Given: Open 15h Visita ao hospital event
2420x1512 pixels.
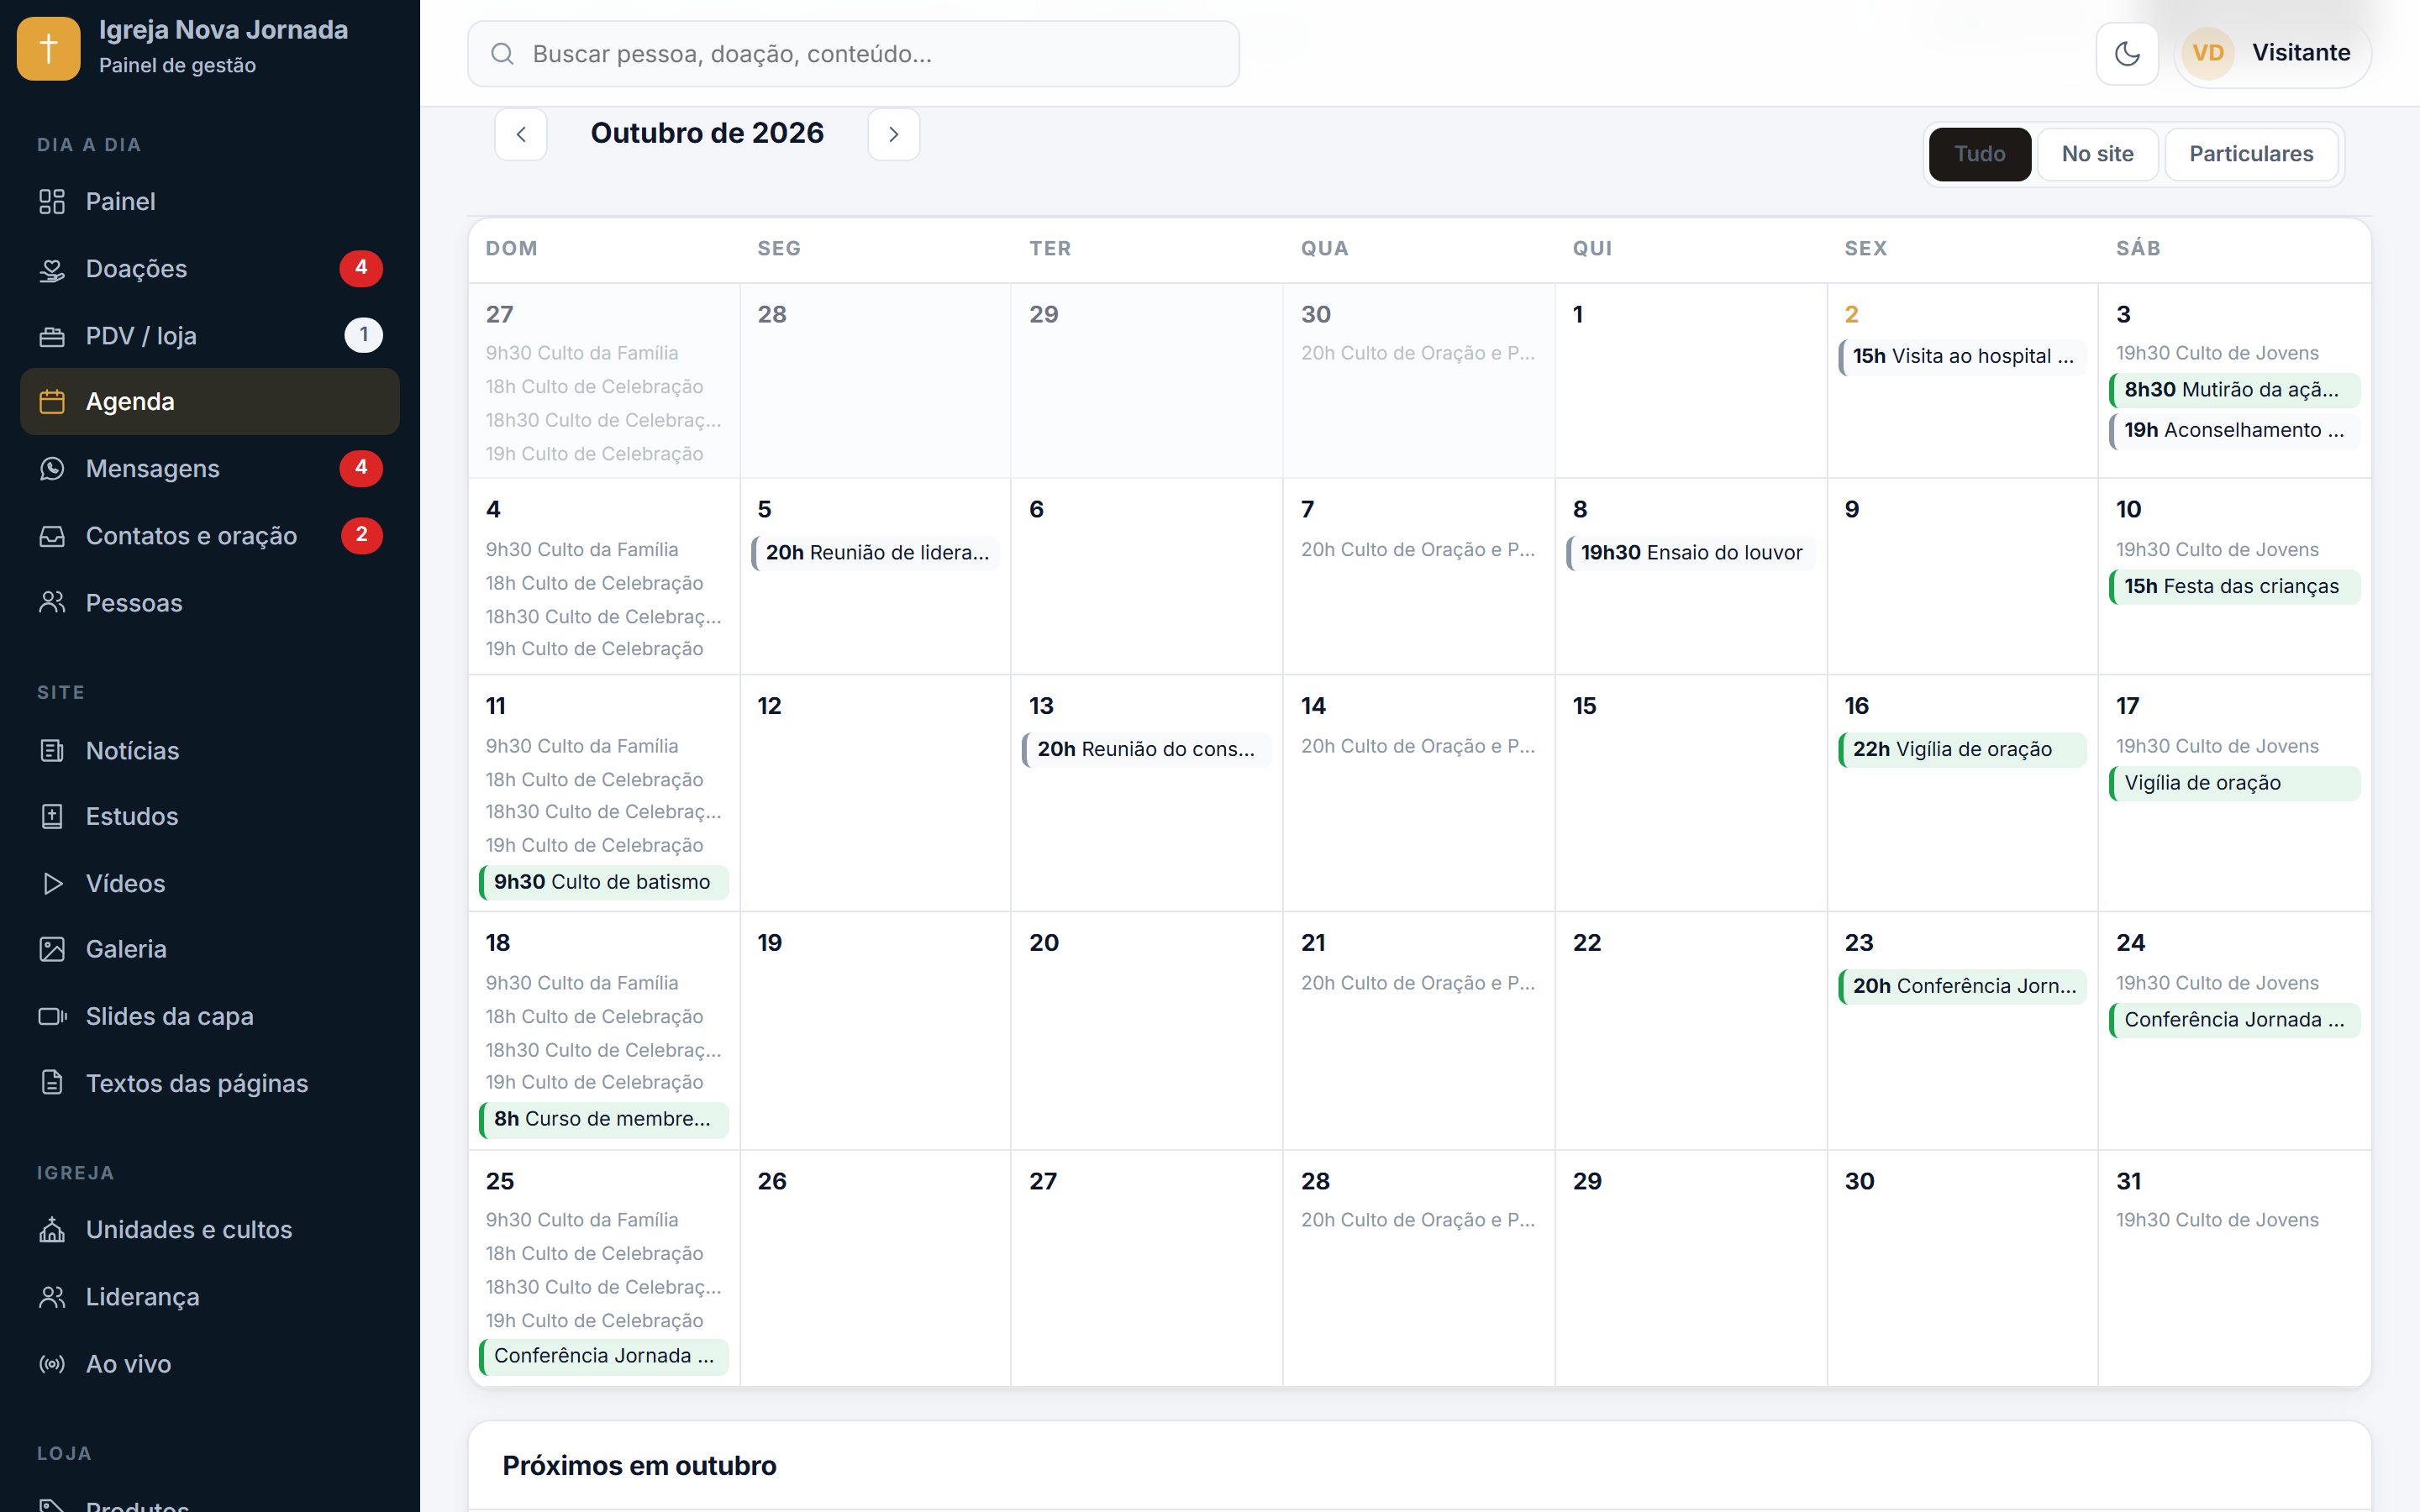Looking at the screenshot, I should pos(1961,356).
